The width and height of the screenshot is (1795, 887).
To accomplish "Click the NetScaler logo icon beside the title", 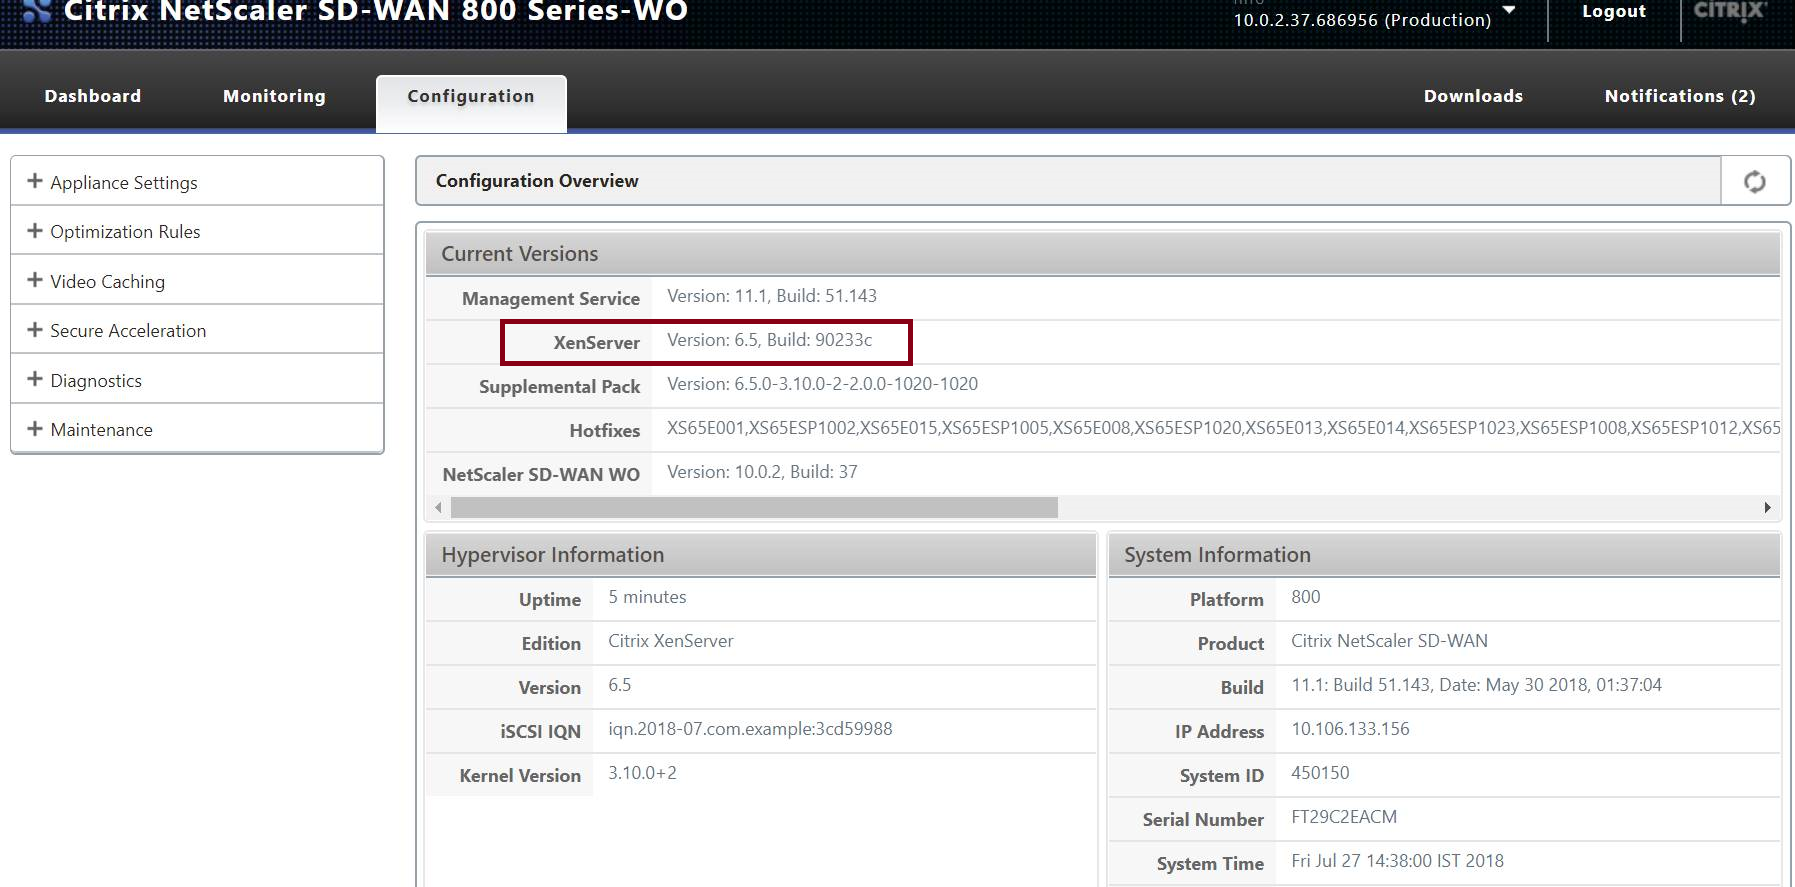I will (36, 10).
